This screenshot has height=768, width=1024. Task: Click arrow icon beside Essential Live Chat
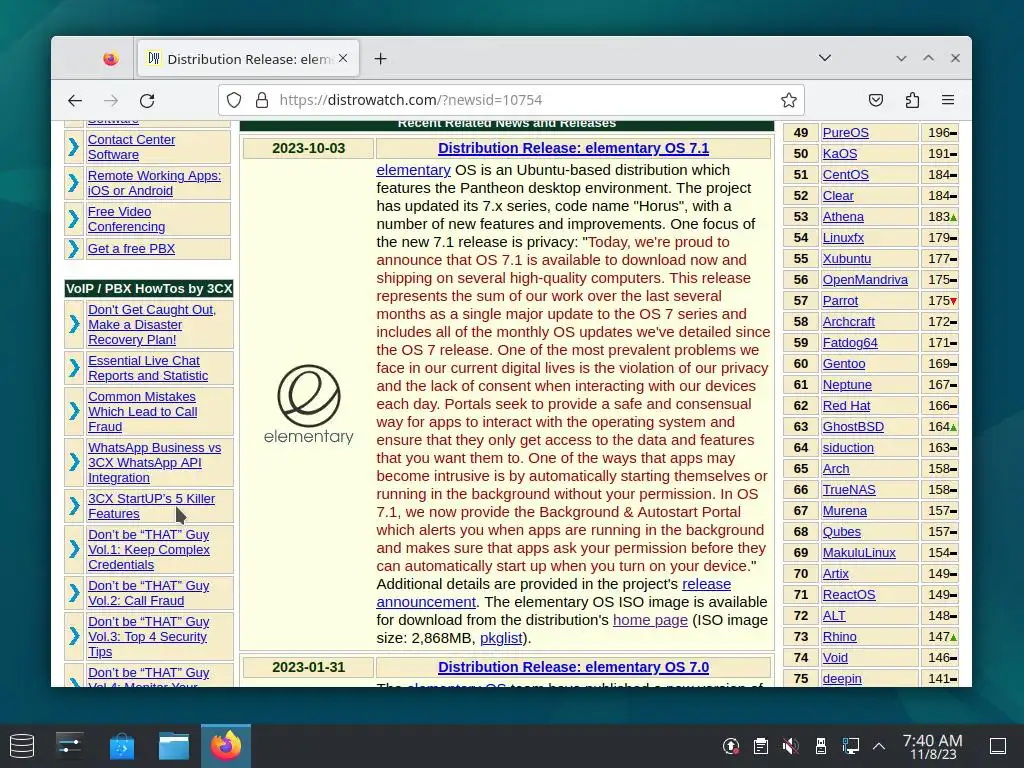coord(74,368)
